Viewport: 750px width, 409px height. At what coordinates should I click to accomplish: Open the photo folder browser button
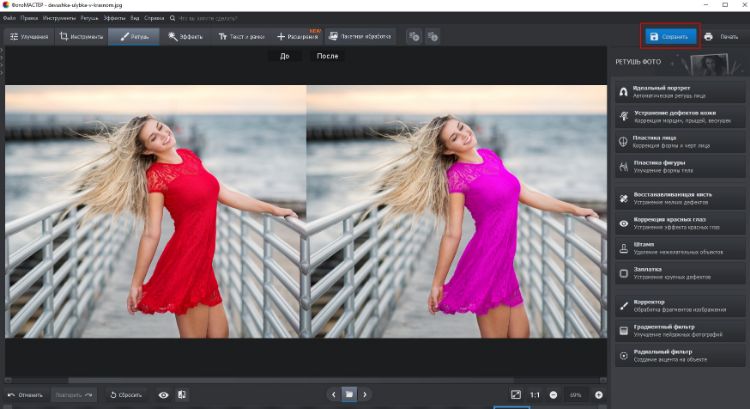[349, 395]
